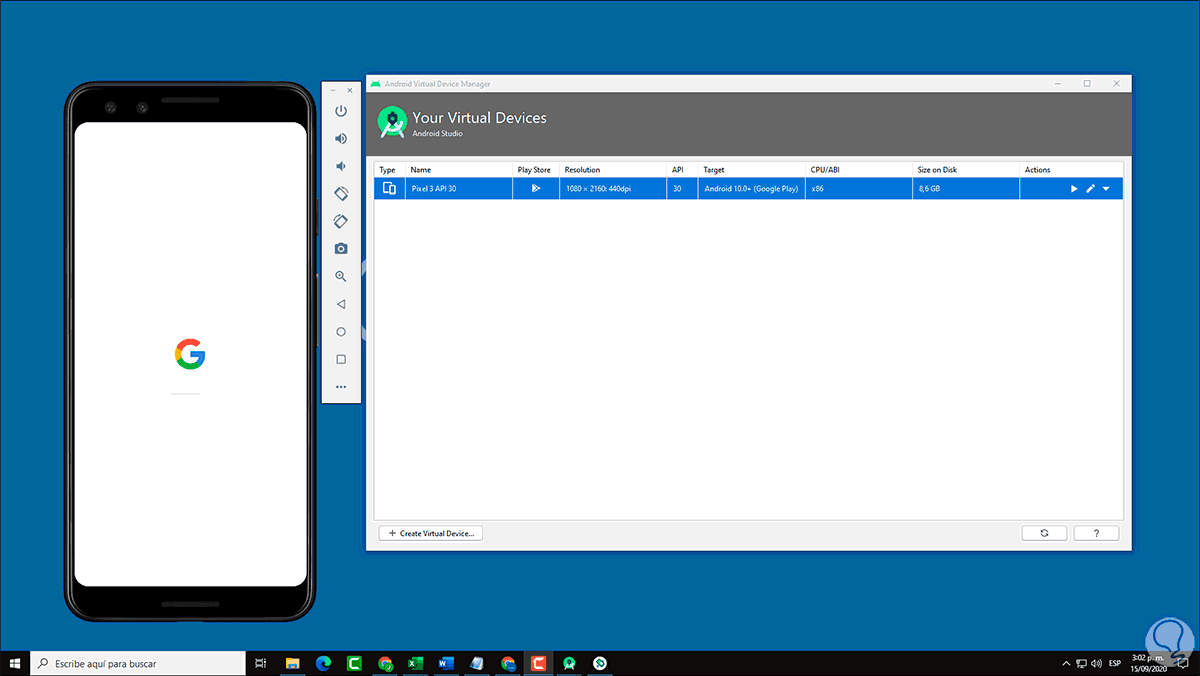Tap the emulator Home circle button
The image size is (1200, 676).
[341, 331]
